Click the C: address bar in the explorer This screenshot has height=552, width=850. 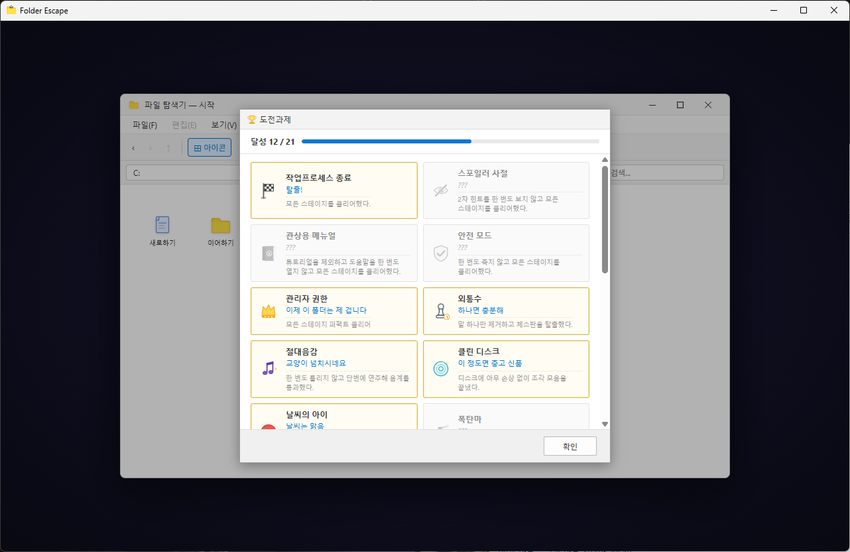182,173
